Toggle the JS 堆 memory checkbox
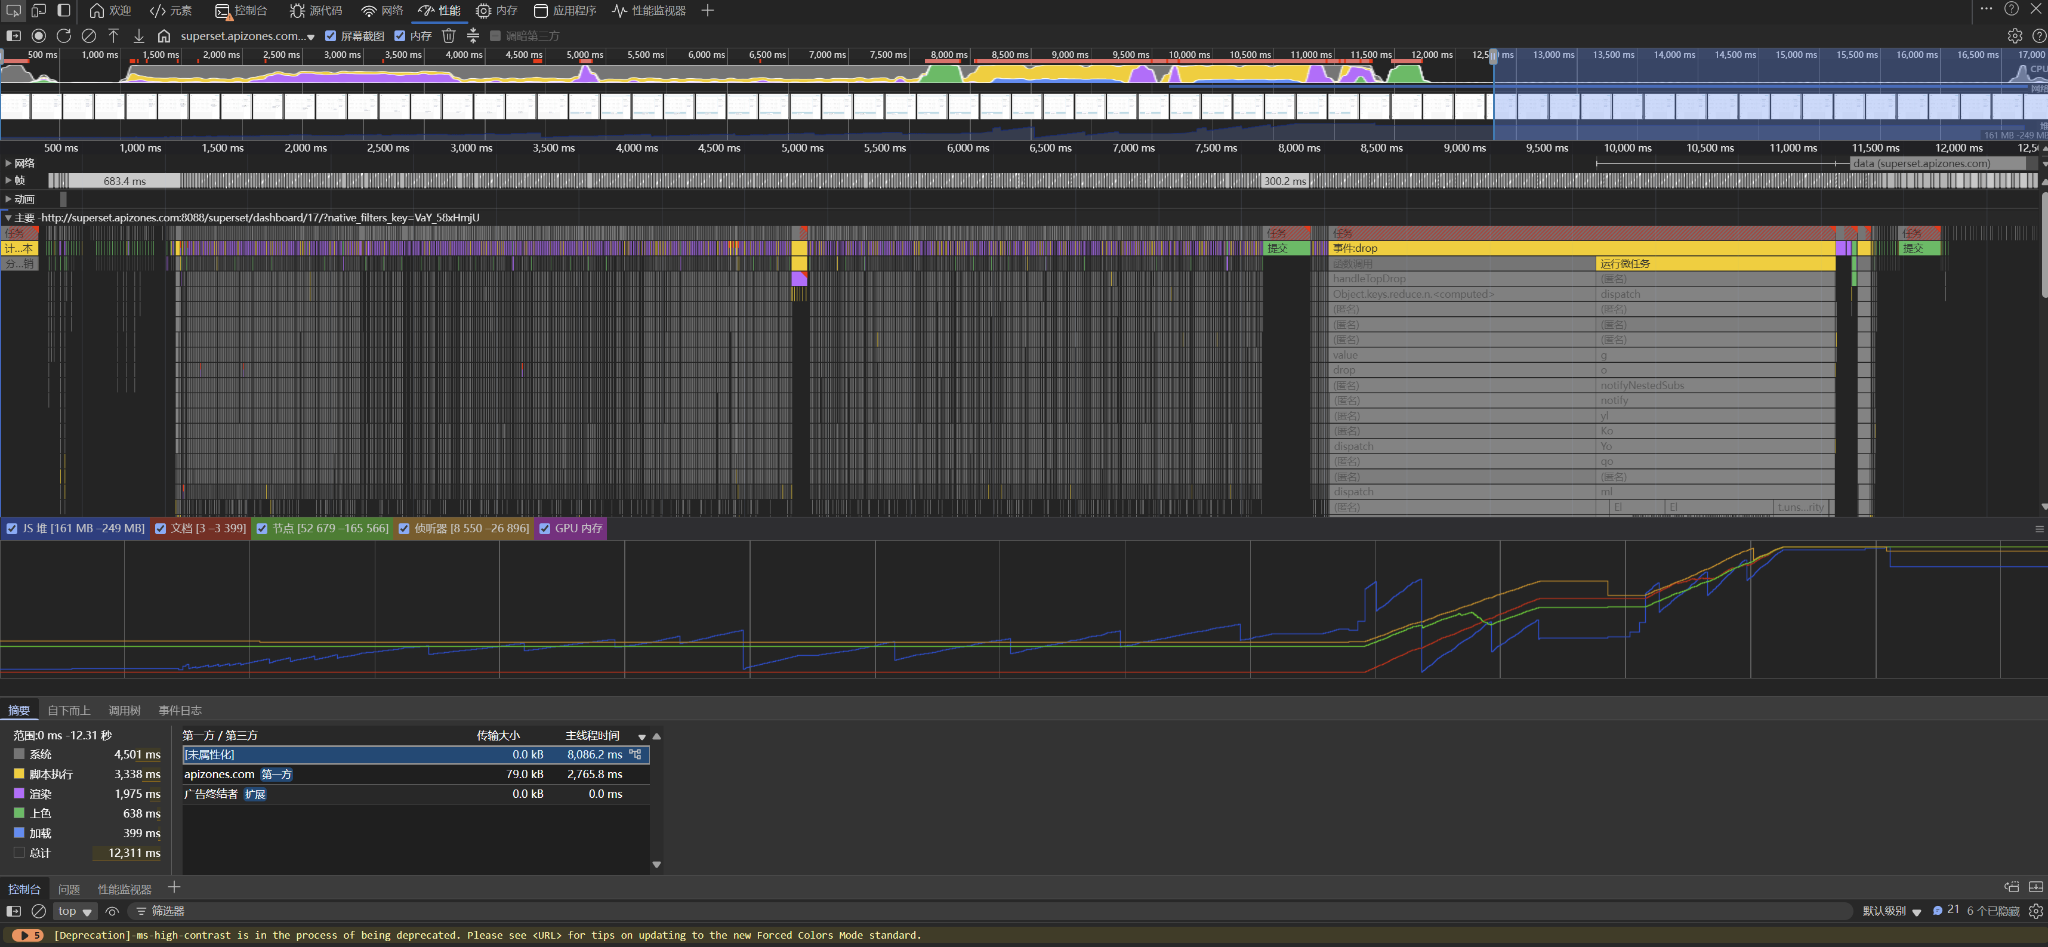 [12, 528]
